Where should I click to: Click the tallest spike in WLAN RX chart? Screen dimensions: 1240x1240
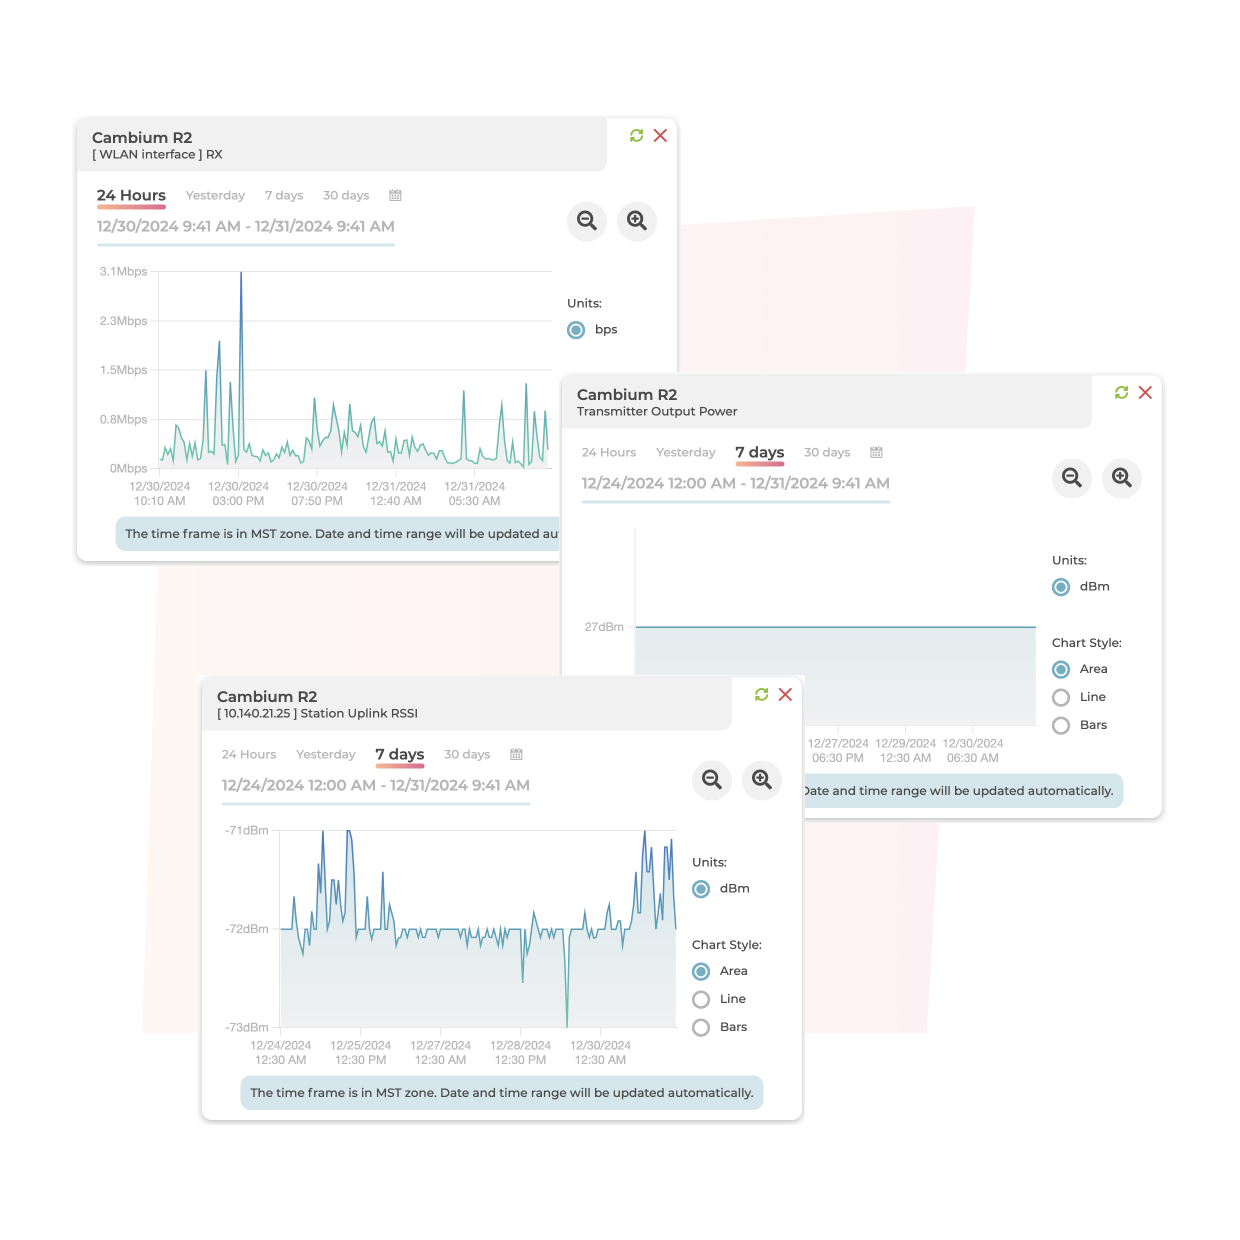coord(241,275)
